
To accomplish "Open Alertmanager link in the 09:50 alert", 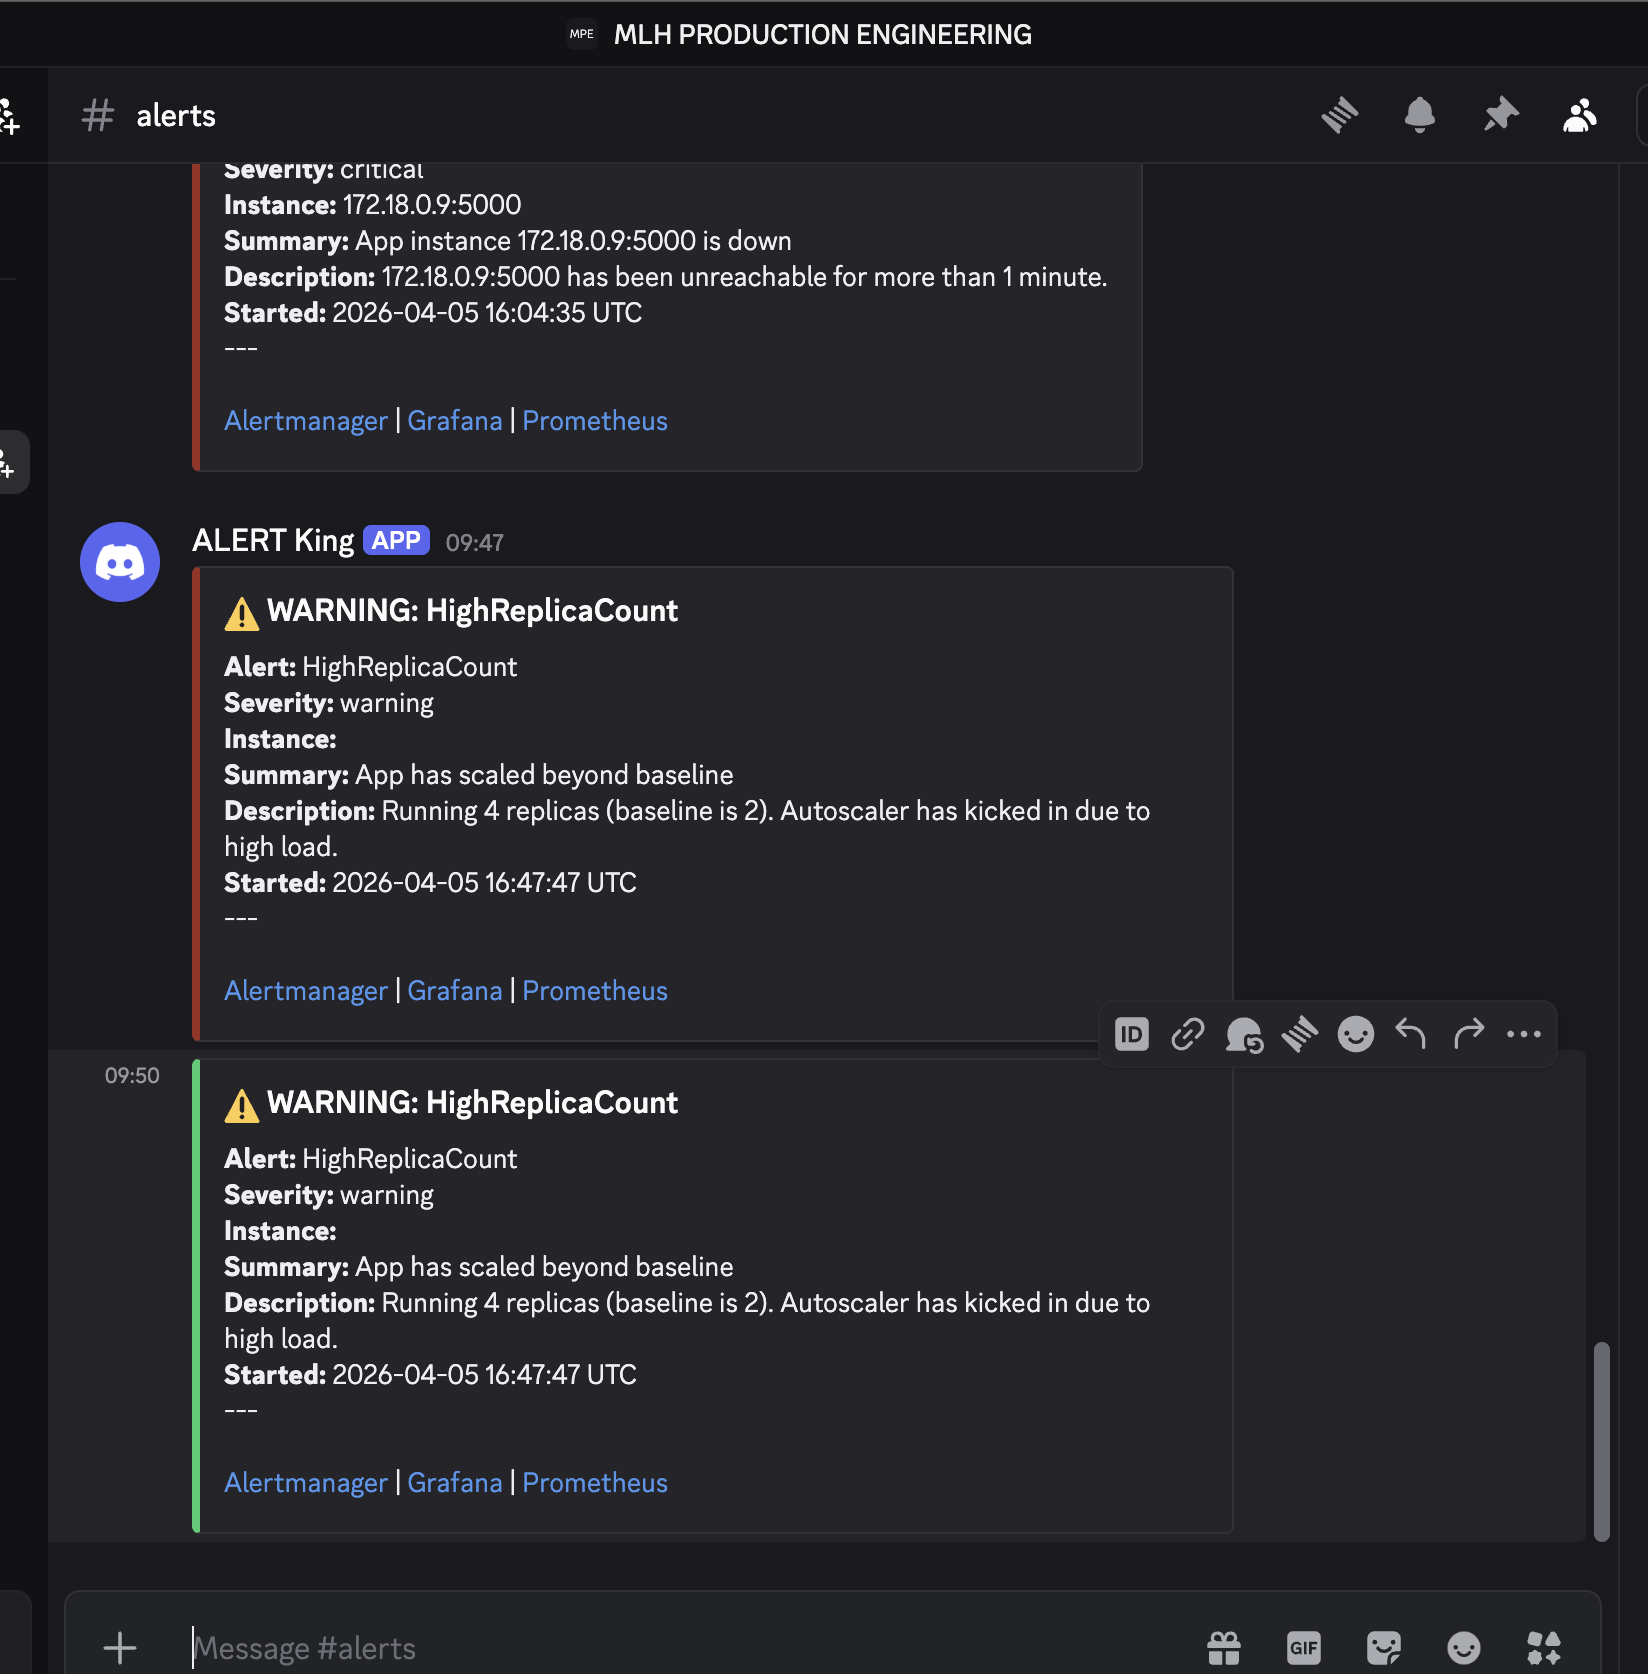I will click(x=305, y=1483).
